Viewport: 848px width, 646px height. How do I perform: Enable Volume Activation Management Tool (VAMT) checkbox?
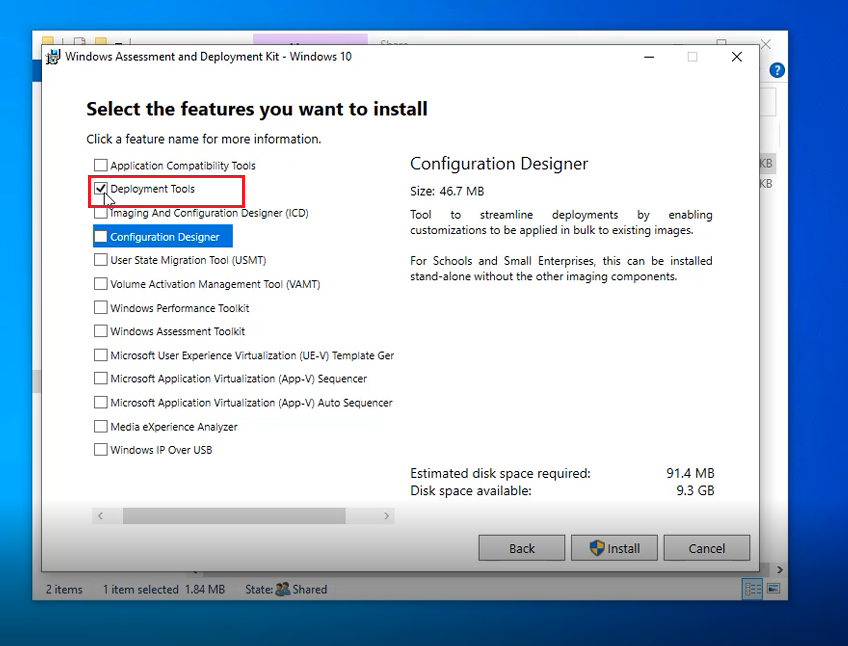coord(101,284)
